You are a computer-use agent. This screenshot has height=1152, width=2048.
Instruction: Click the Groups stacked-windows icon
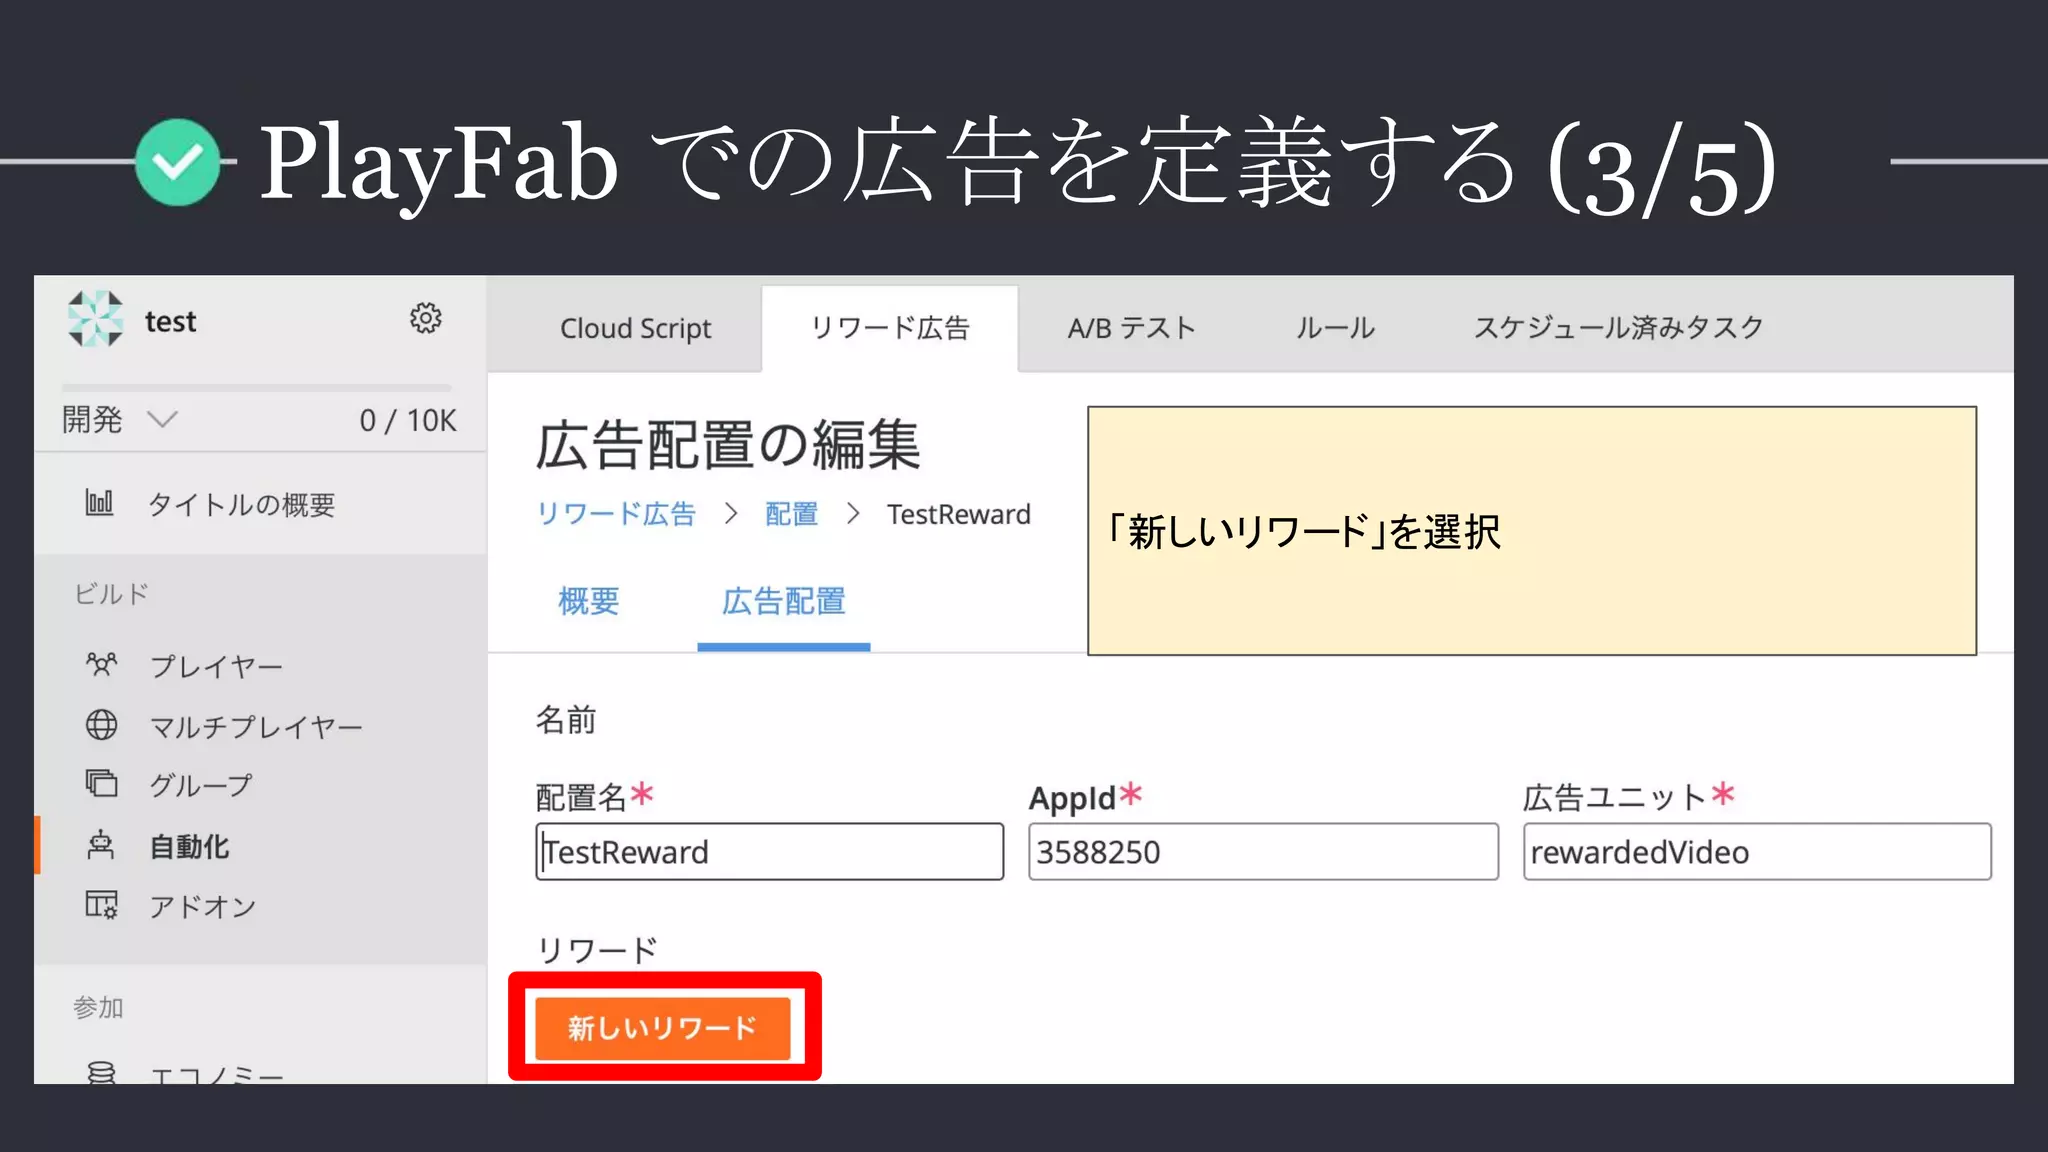101,783
